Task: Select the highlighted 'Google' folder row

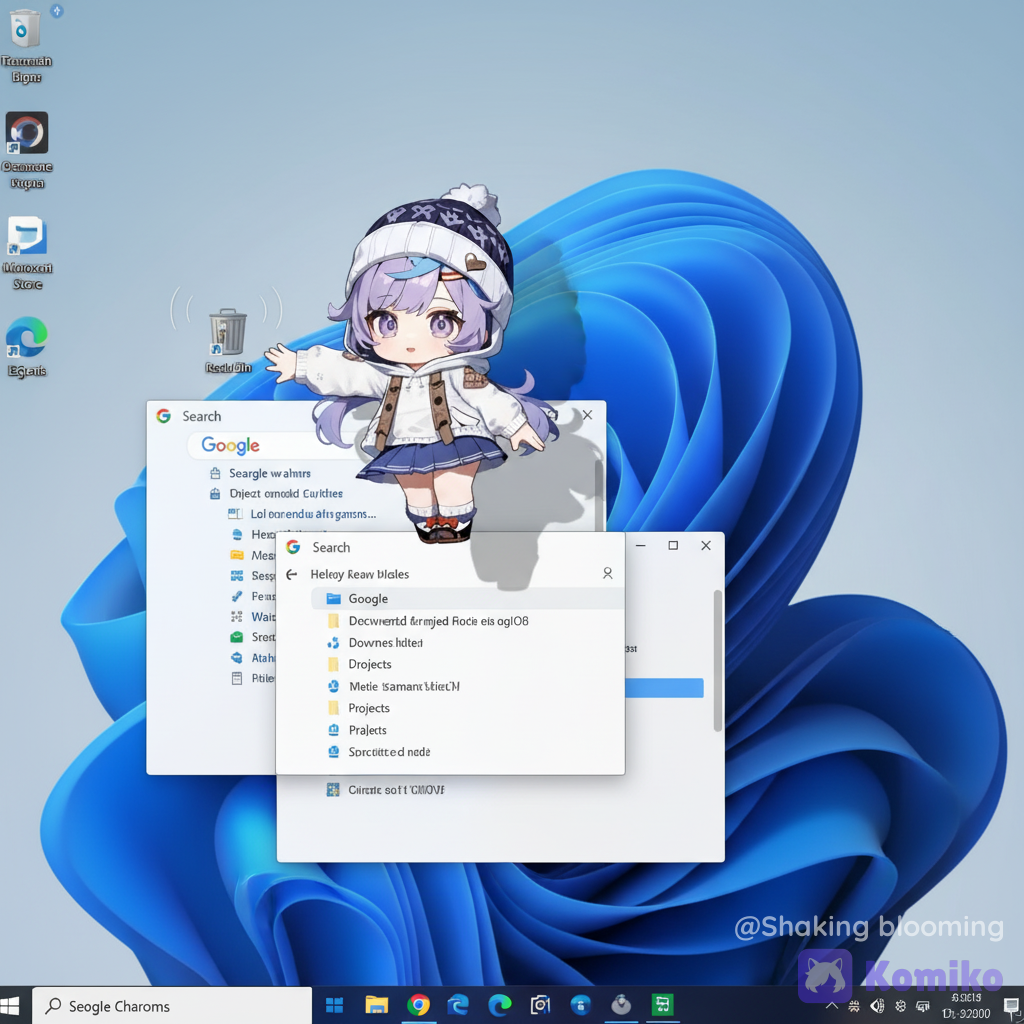Action: 468,599
